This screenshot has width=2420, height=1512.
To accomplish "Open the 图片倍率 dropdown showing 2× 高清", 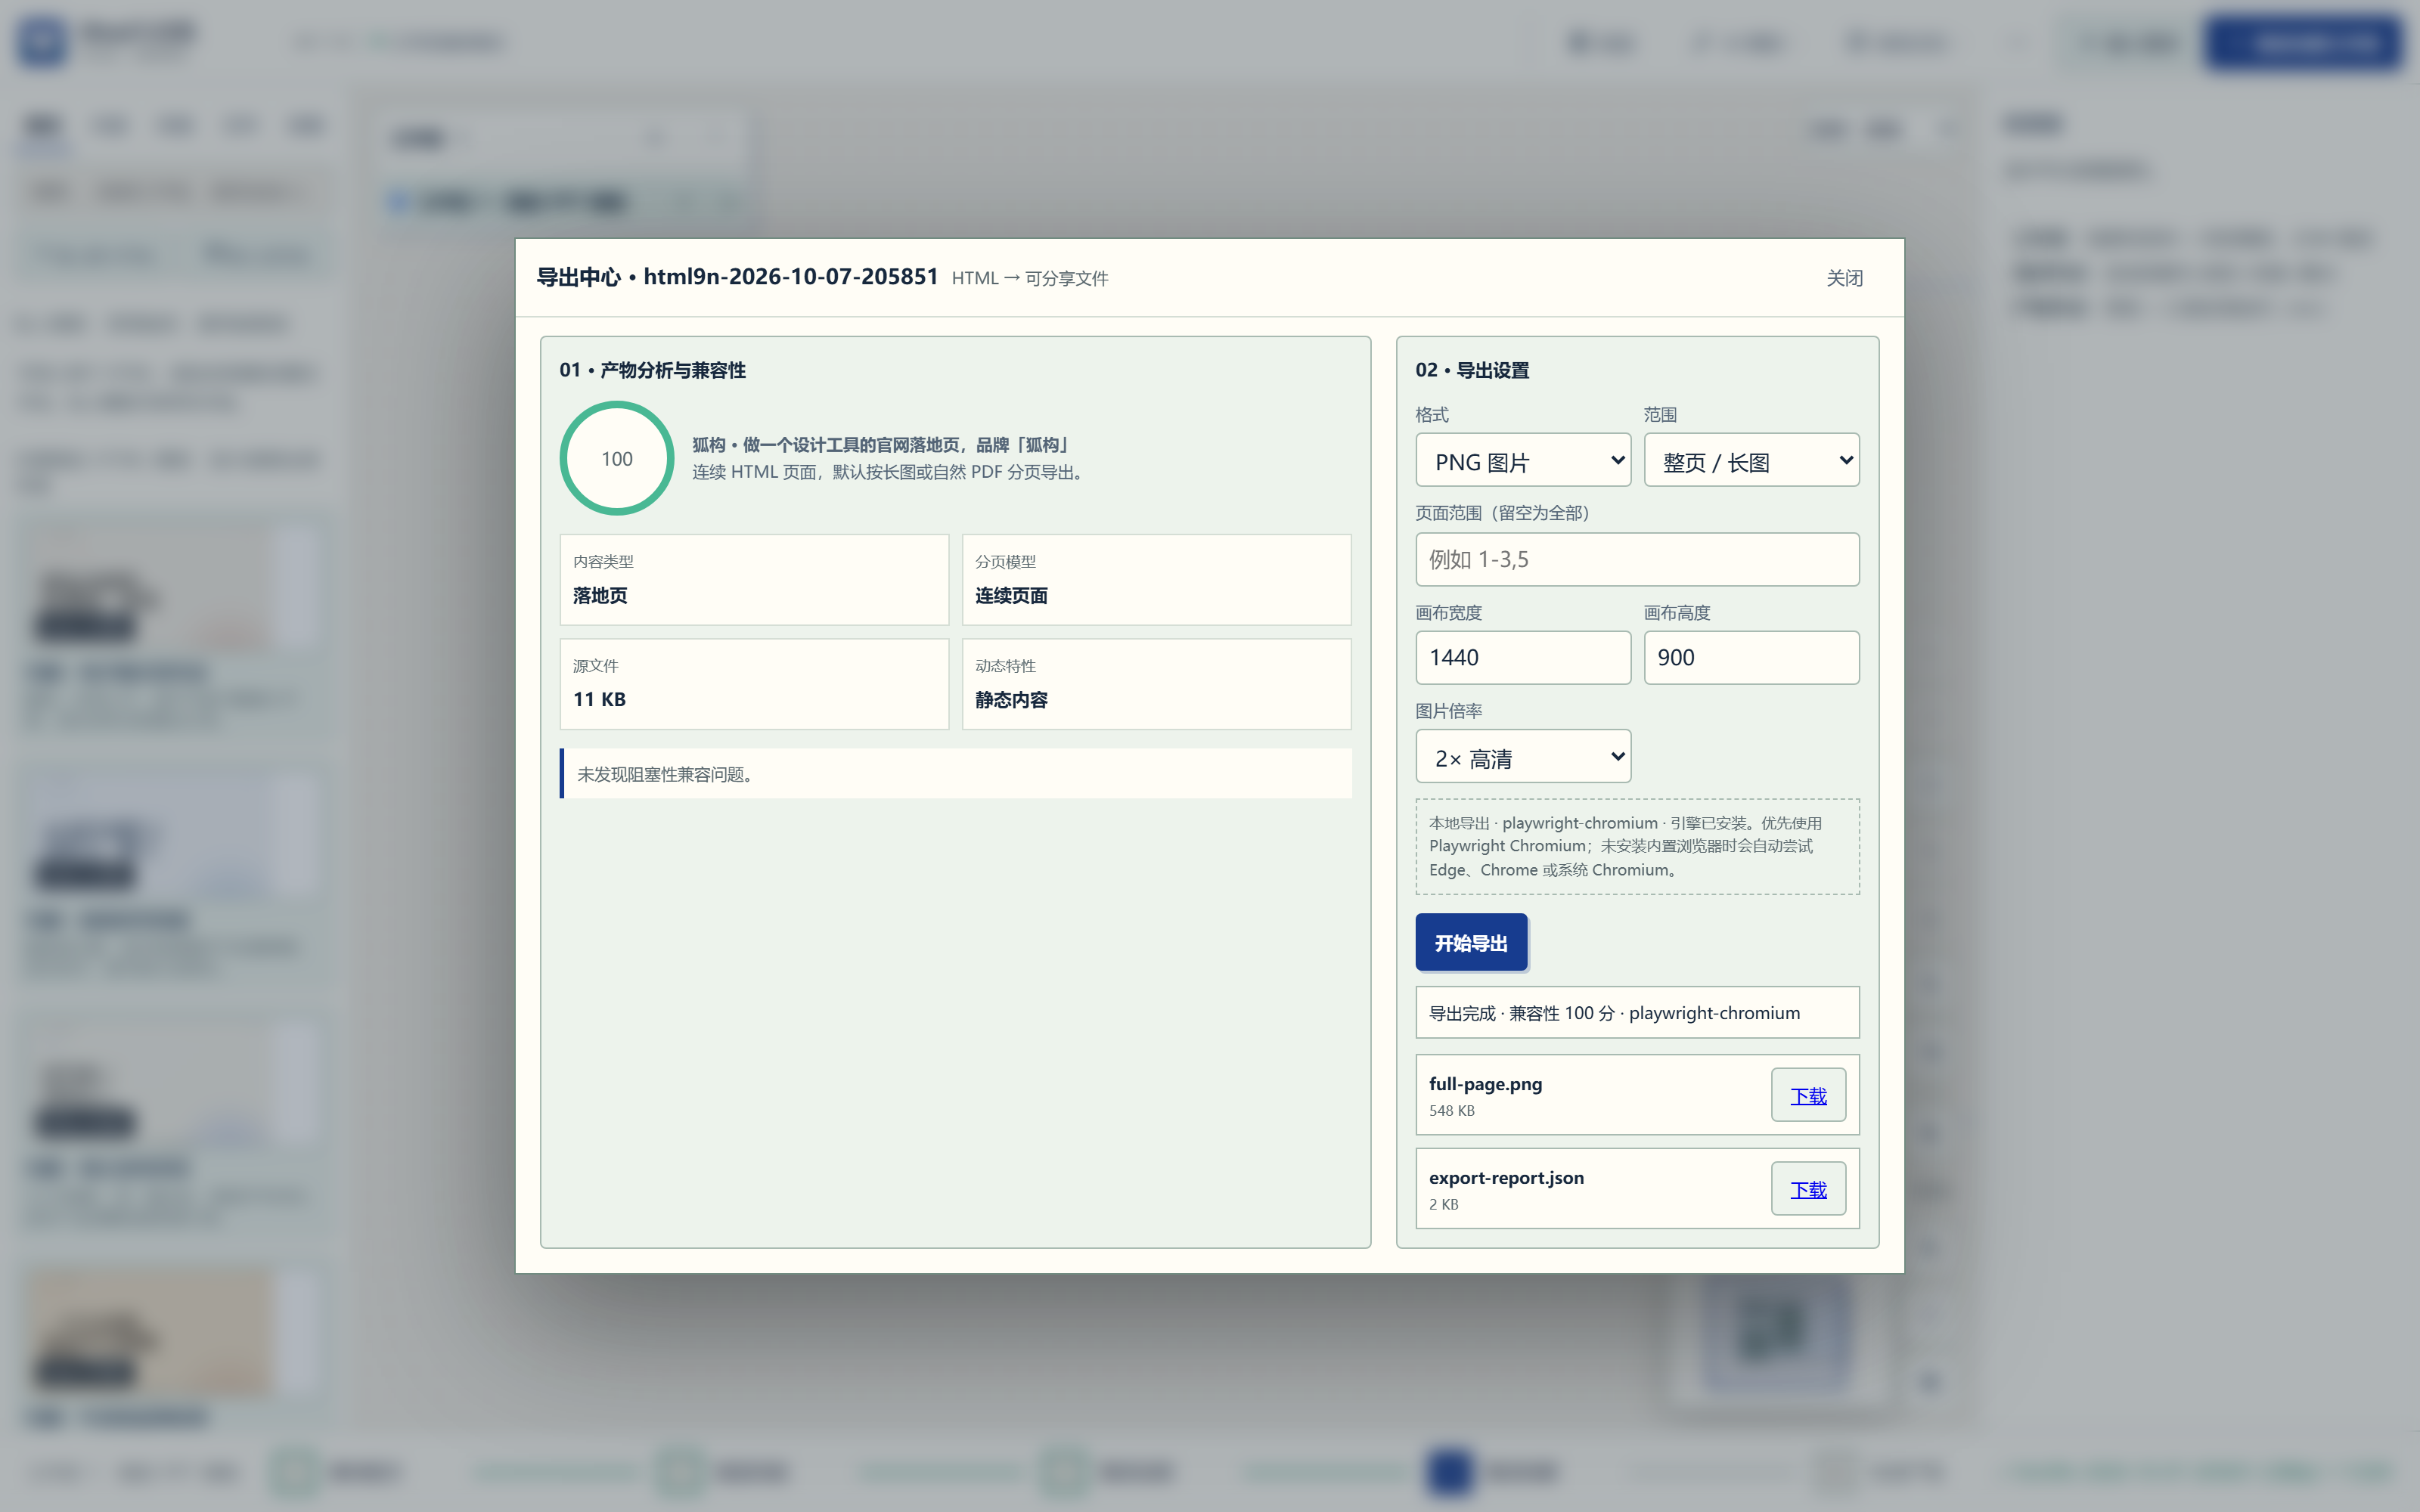I will coord(1522,757).
